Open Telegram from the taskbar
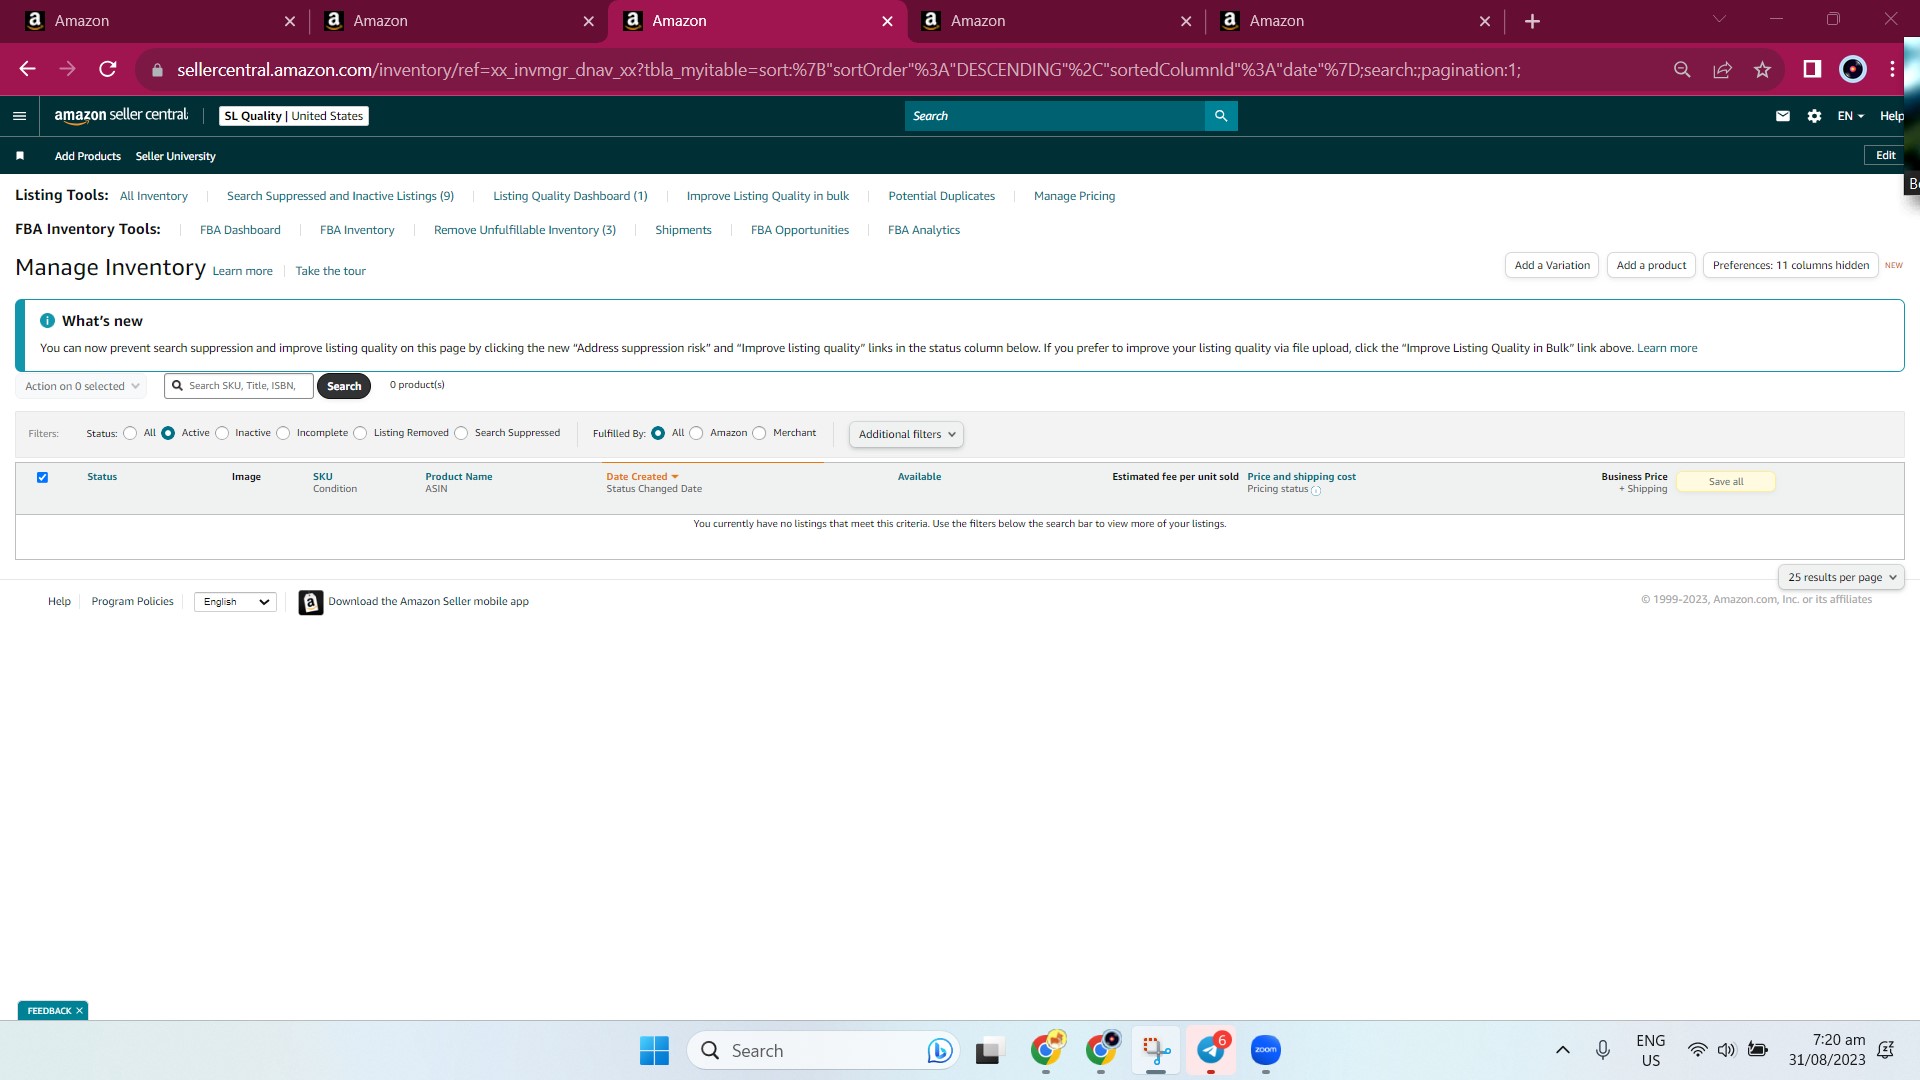The height and width of the screenshot is (1080, 1920). [1211, 1050]
